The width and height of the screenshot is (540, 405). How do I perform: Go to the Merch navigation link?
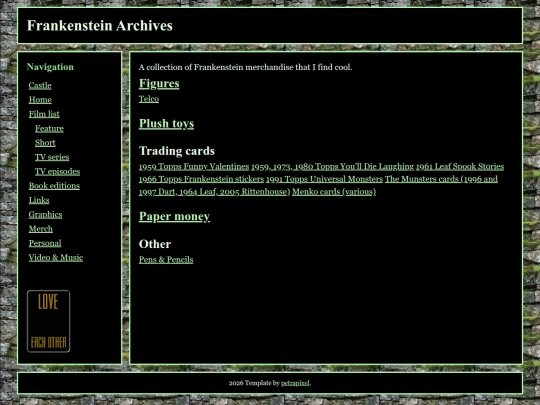point(41,229)
